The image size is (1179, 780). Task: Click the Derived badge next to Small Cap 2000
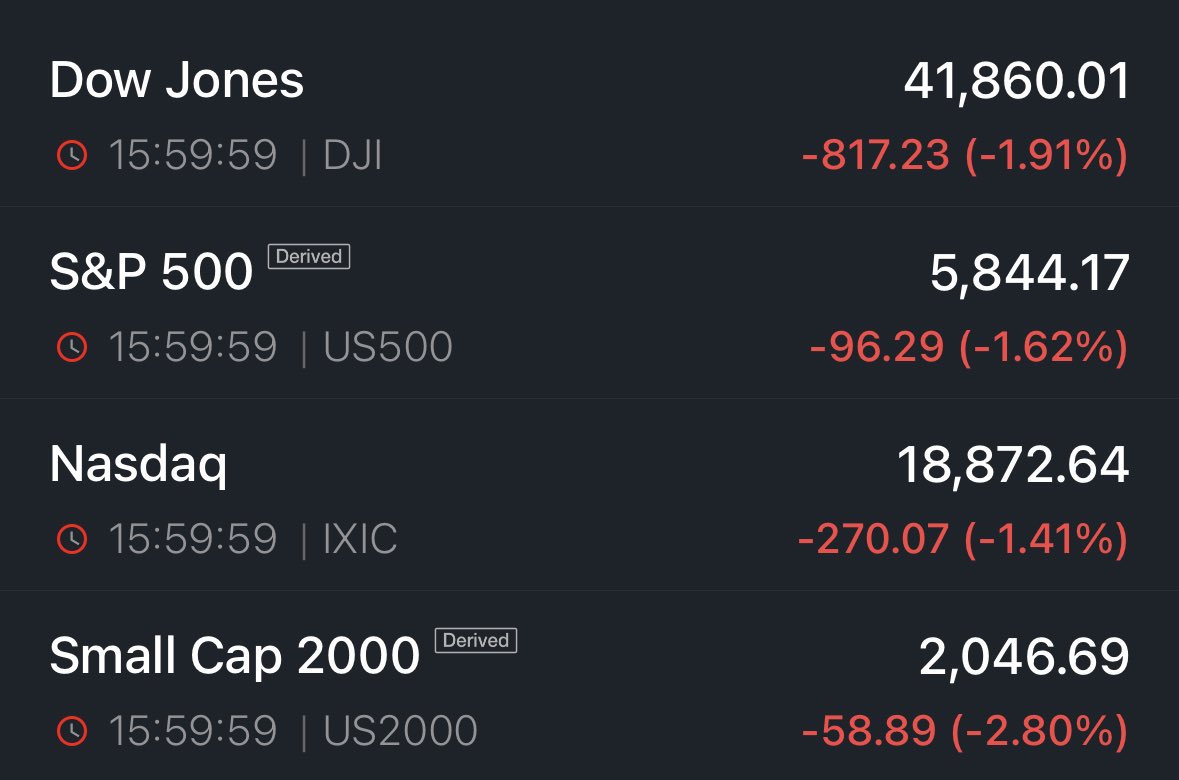click(476, 641)
